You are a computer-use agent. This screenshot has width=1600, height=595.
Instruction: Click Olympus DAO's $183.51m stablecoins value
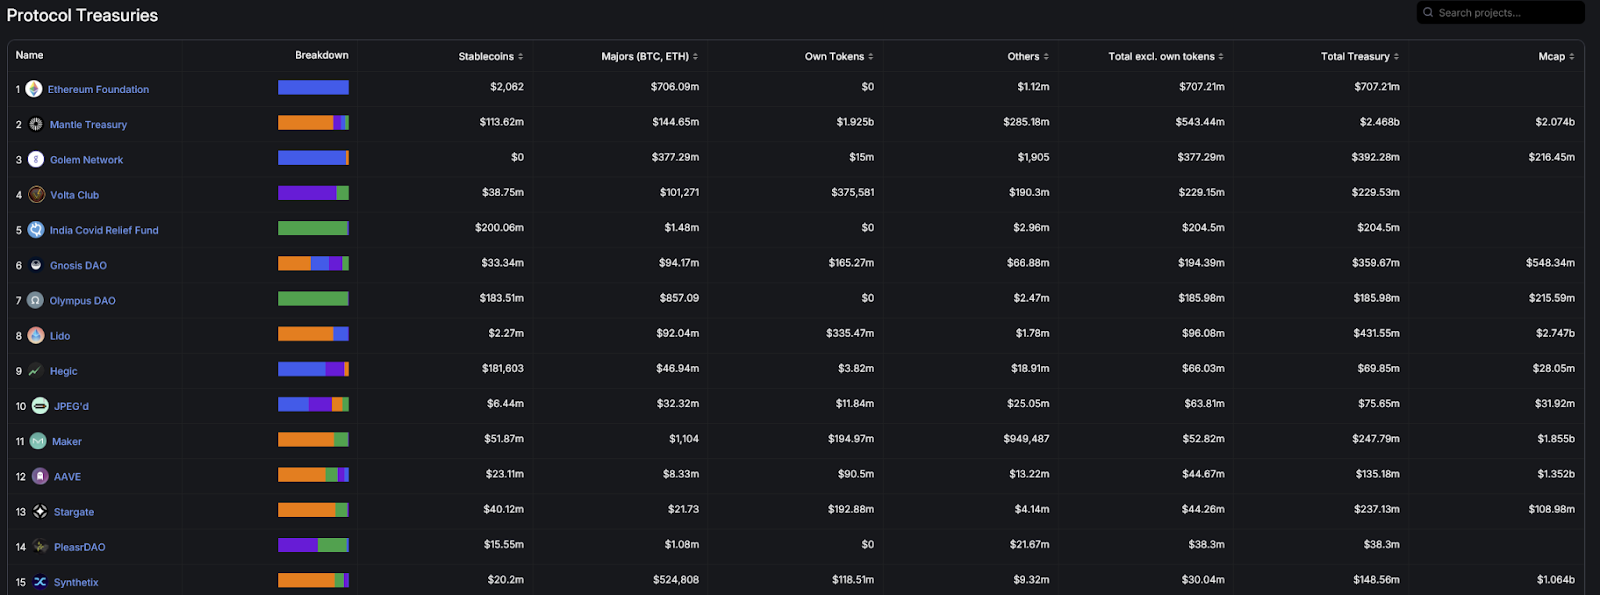501,298
